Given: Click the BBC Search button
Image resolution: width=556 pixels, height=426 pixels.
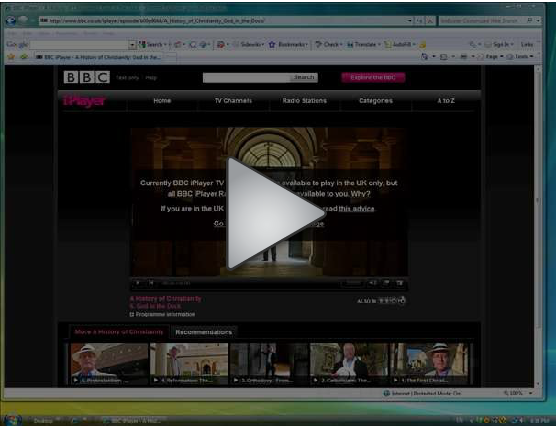Looking at the screenshot, I should click(x=304, y=77).
